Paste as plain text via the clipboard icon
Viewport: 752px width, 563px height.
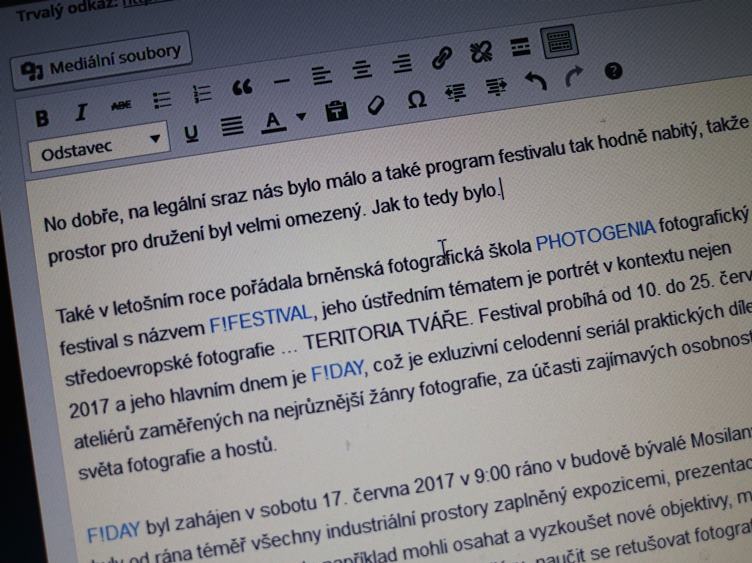tap(336, 111)
